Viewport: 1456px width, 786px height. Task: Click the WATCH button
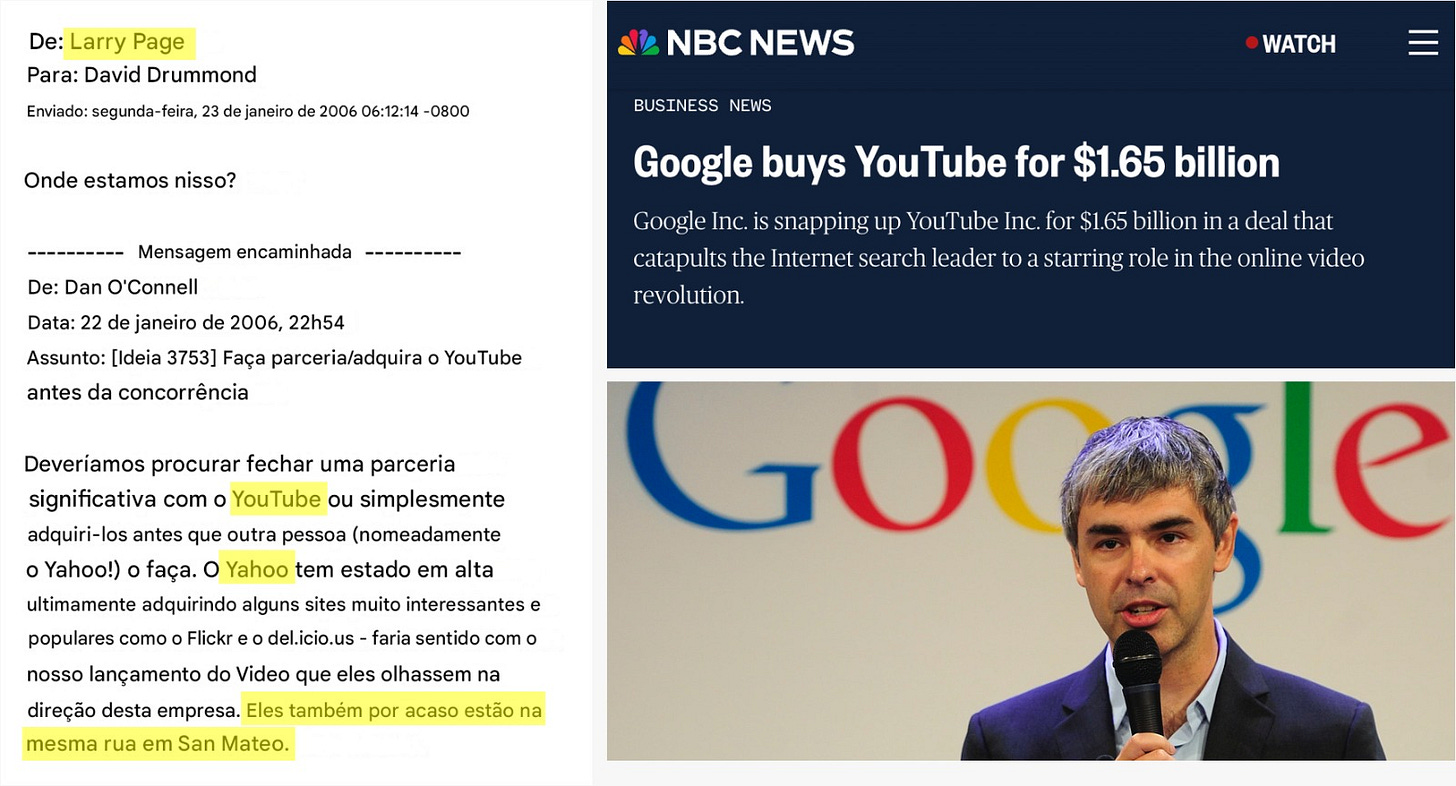point(1290,43)
